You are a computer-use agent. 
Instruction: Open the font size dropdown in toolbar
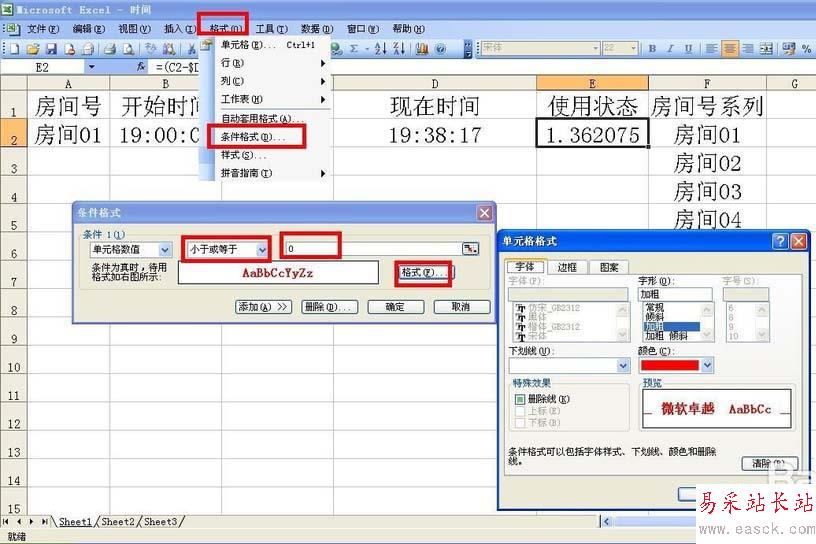point(633,48)
